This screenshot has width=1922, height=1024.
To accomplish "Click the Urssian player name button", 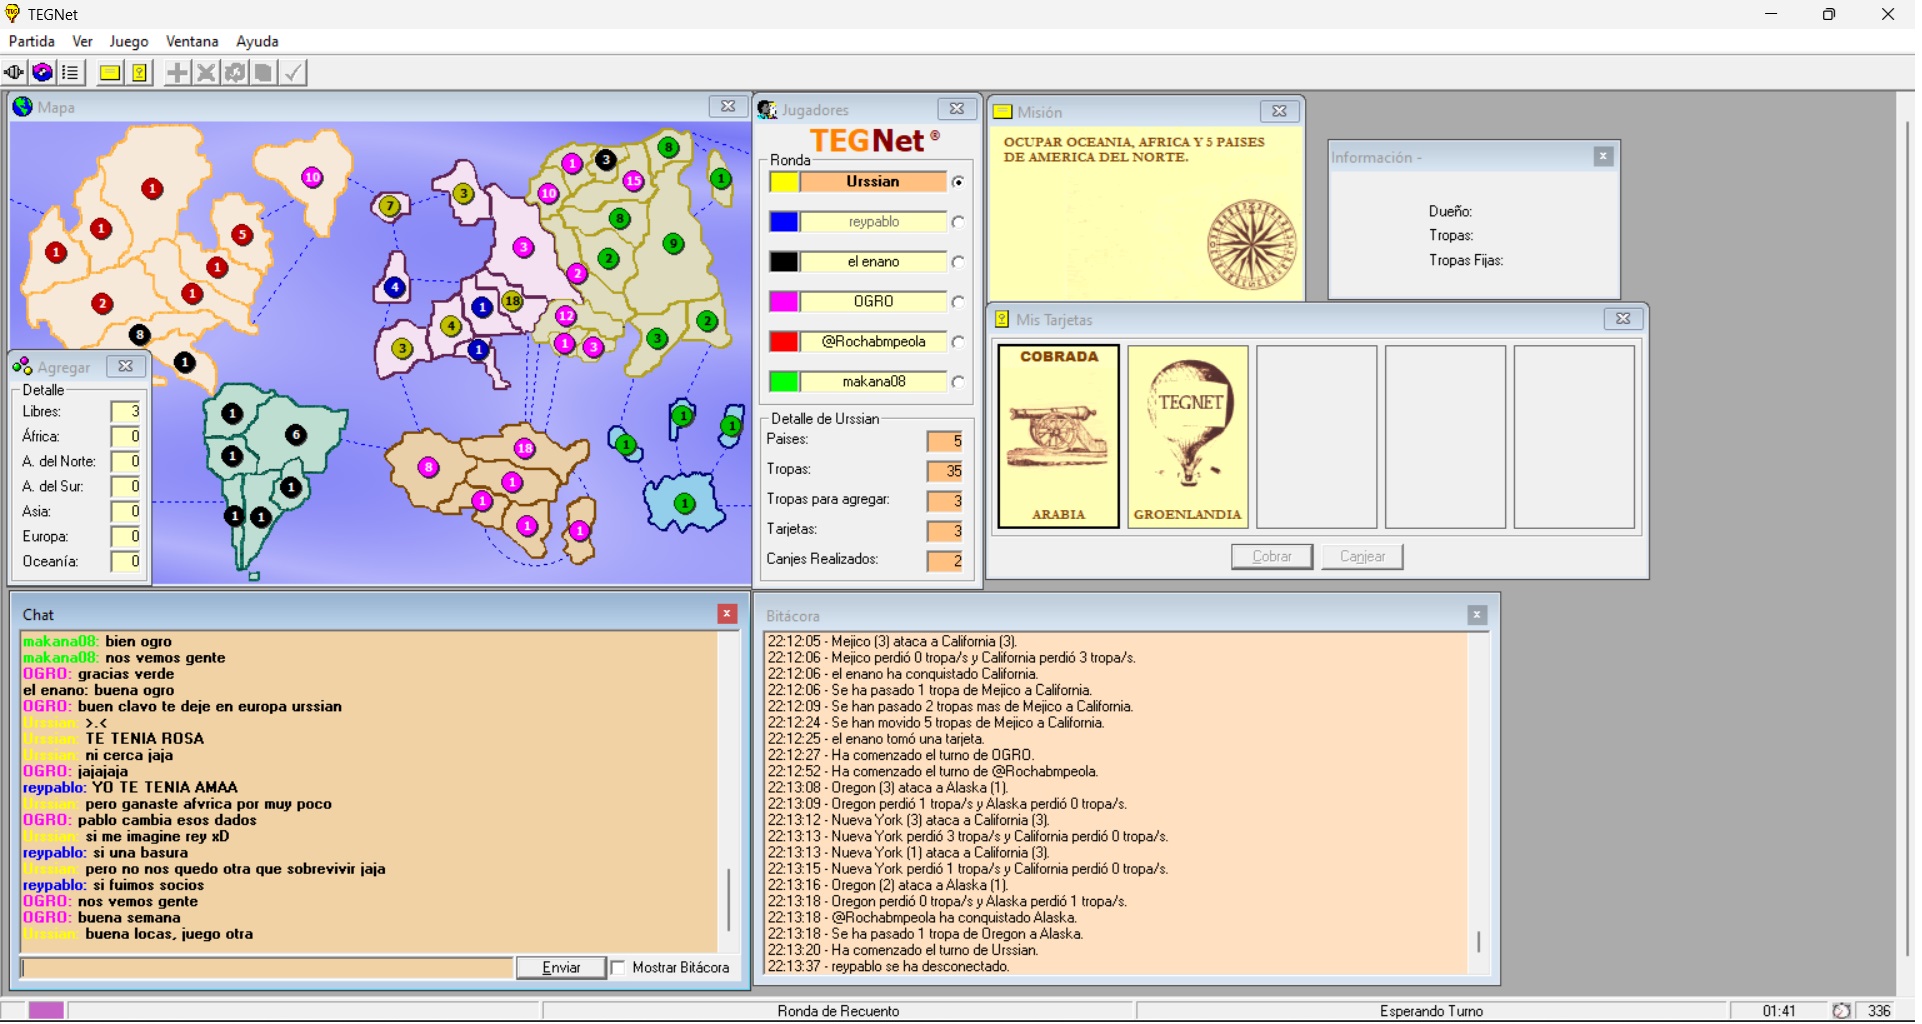I will click(873, 182).
